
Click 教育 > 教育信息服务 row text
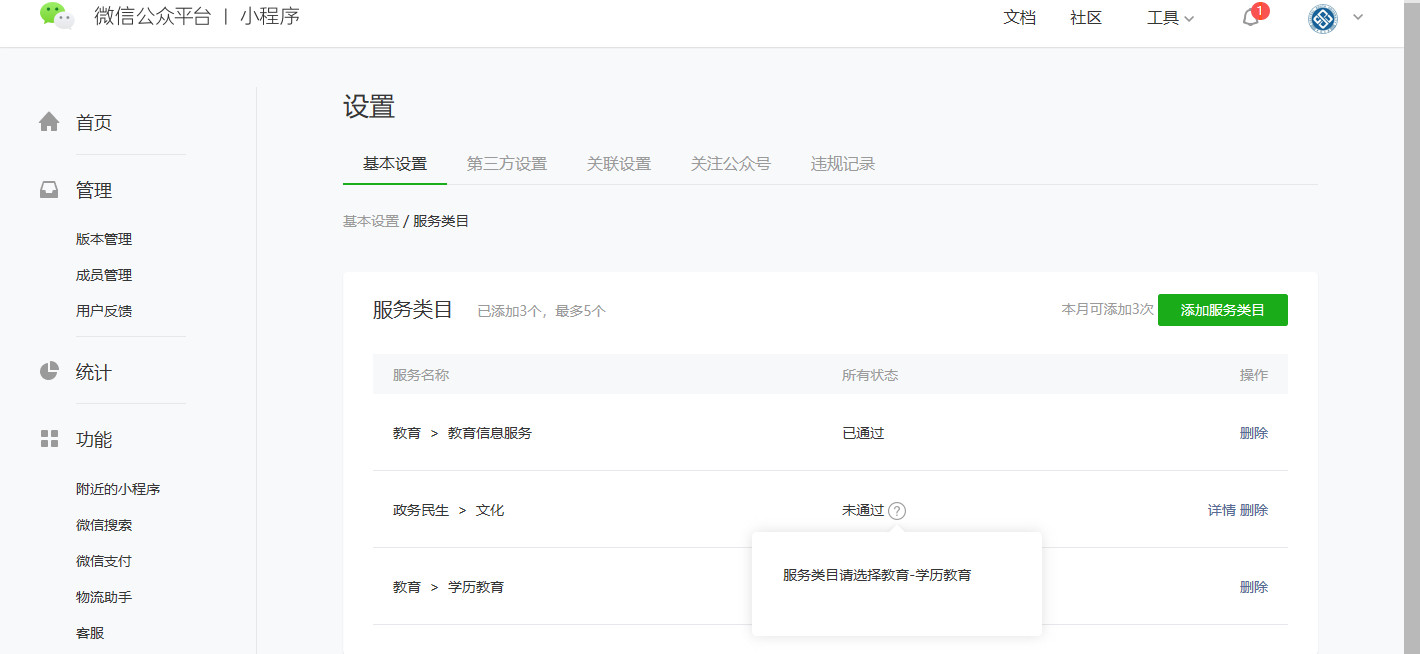click(462, 433)
